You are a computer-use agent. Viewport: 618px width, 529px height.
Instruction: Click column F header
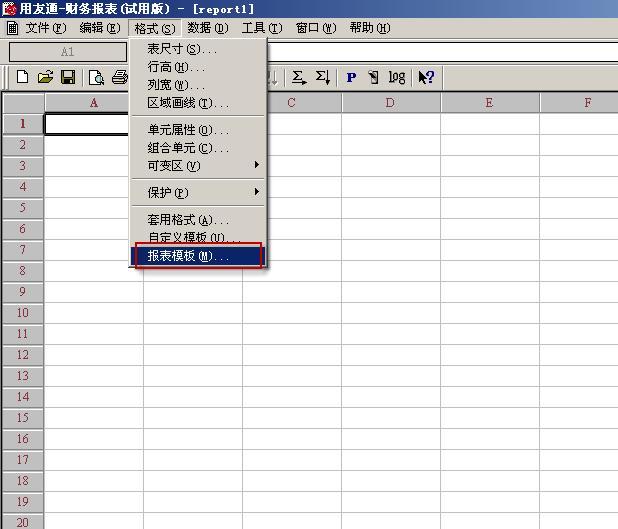click(x=579, y=103)
